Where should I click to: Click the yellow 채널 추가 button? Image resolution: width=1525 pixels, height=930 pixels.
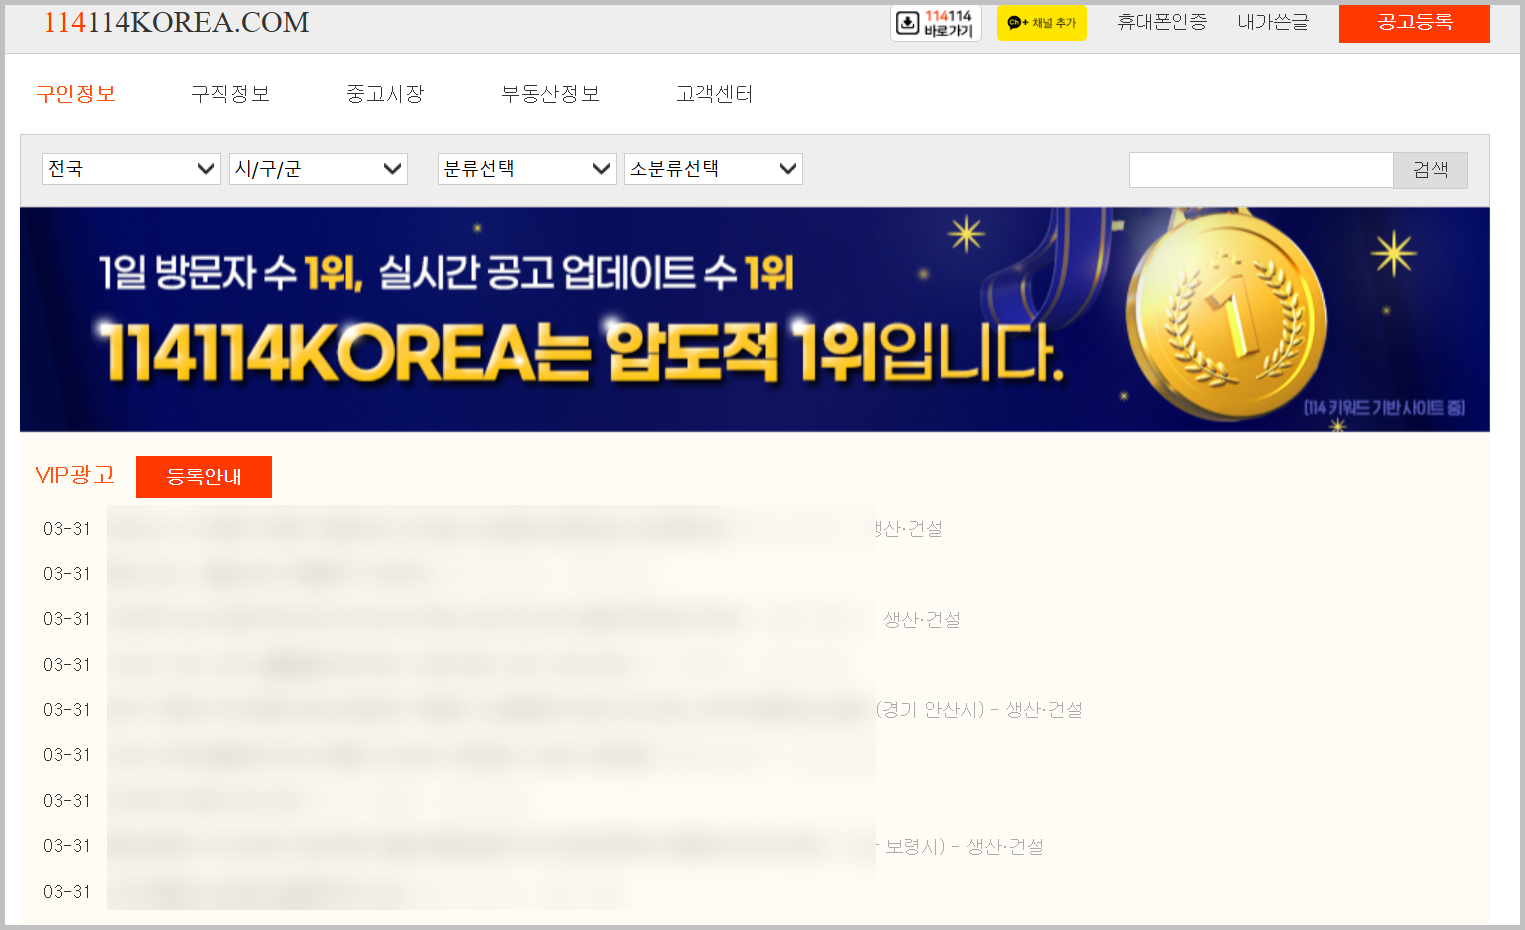(x=1042, y=23)
